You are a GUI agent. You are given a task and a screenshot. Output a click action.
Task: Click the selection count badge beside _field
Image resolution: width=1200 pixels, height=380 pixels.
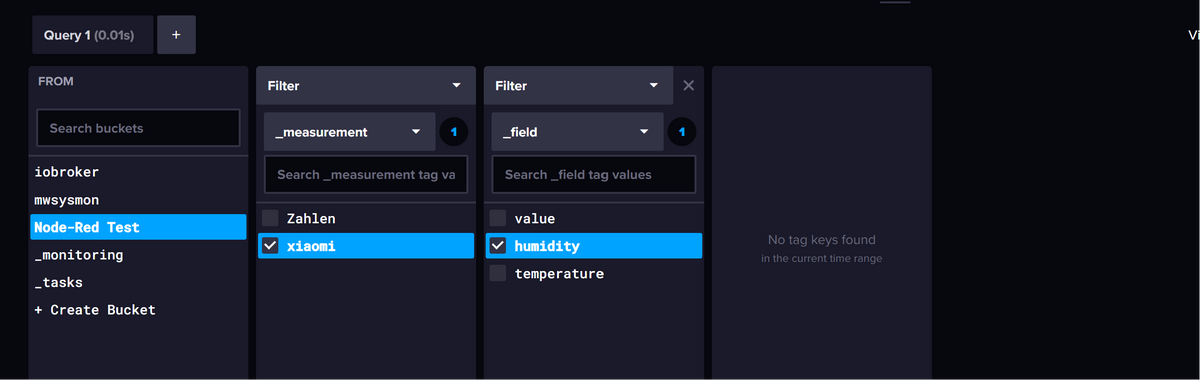point(681,132)
